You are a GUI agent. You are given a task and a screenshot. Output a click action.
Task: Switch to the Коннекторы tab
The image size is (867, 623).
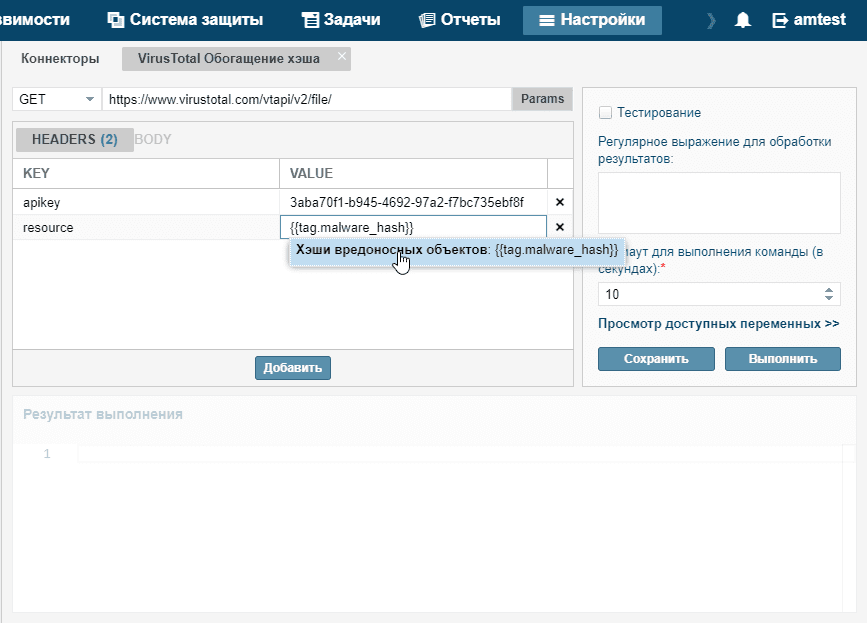60,59
